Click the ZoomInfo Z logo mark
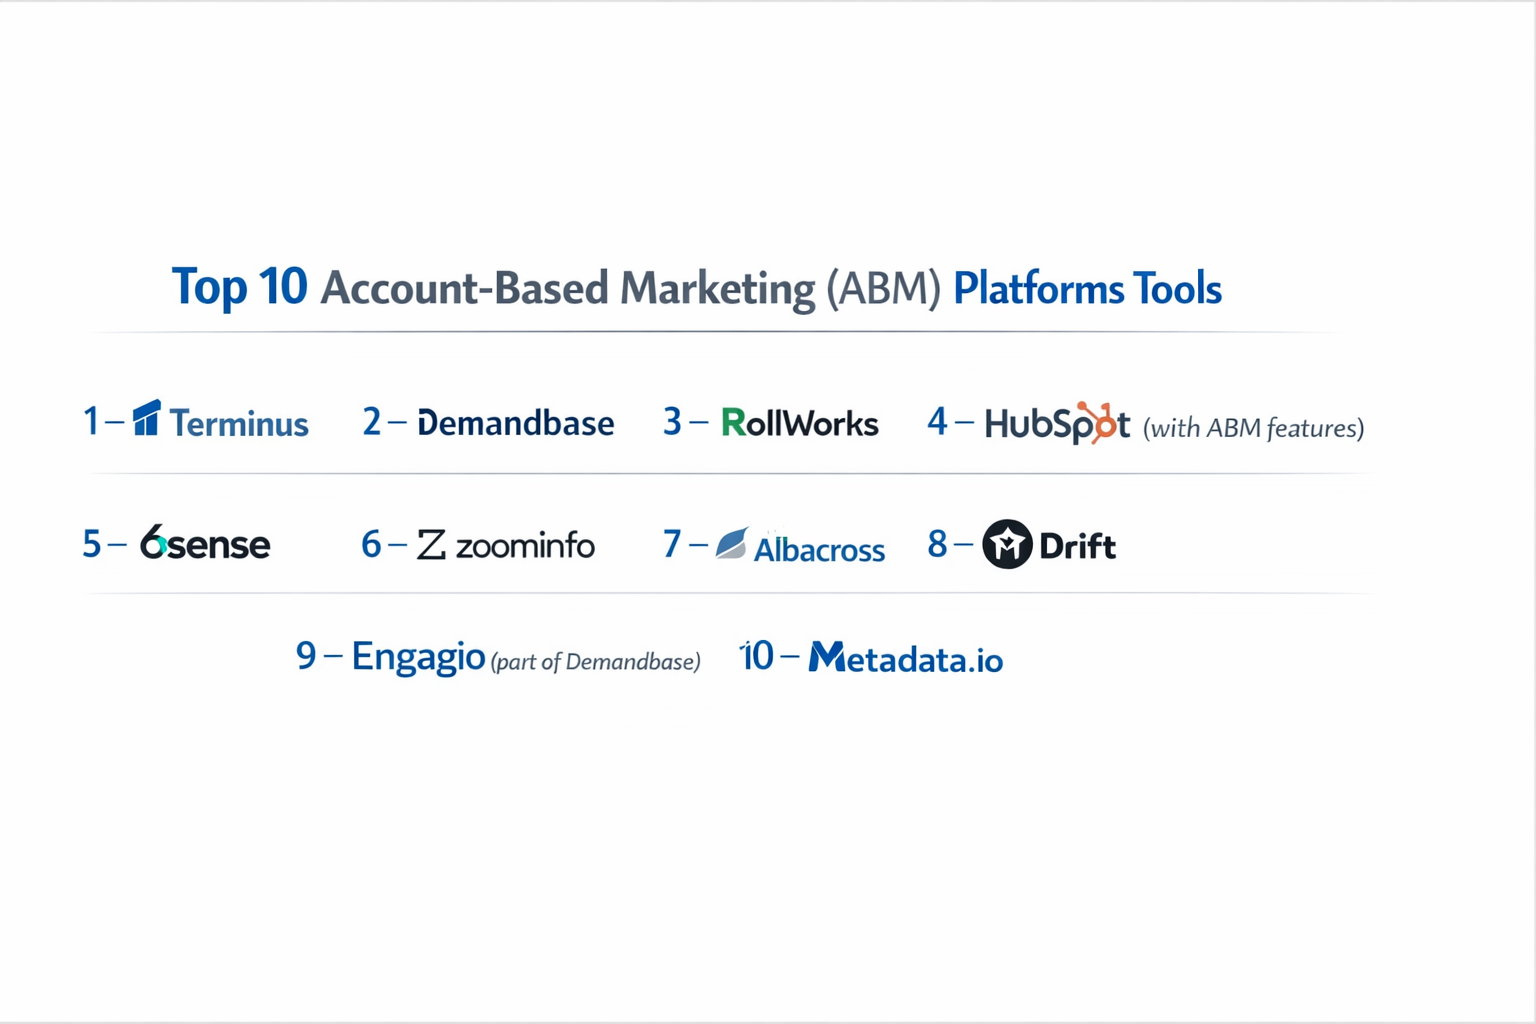Screen dimensions: 1536x1024 click(x=431, y=545)
